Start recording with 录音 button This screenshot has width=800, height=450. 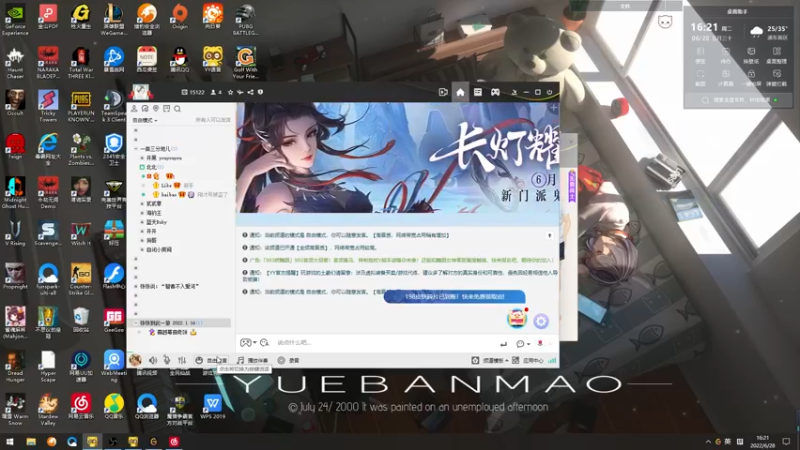(289, 360)
